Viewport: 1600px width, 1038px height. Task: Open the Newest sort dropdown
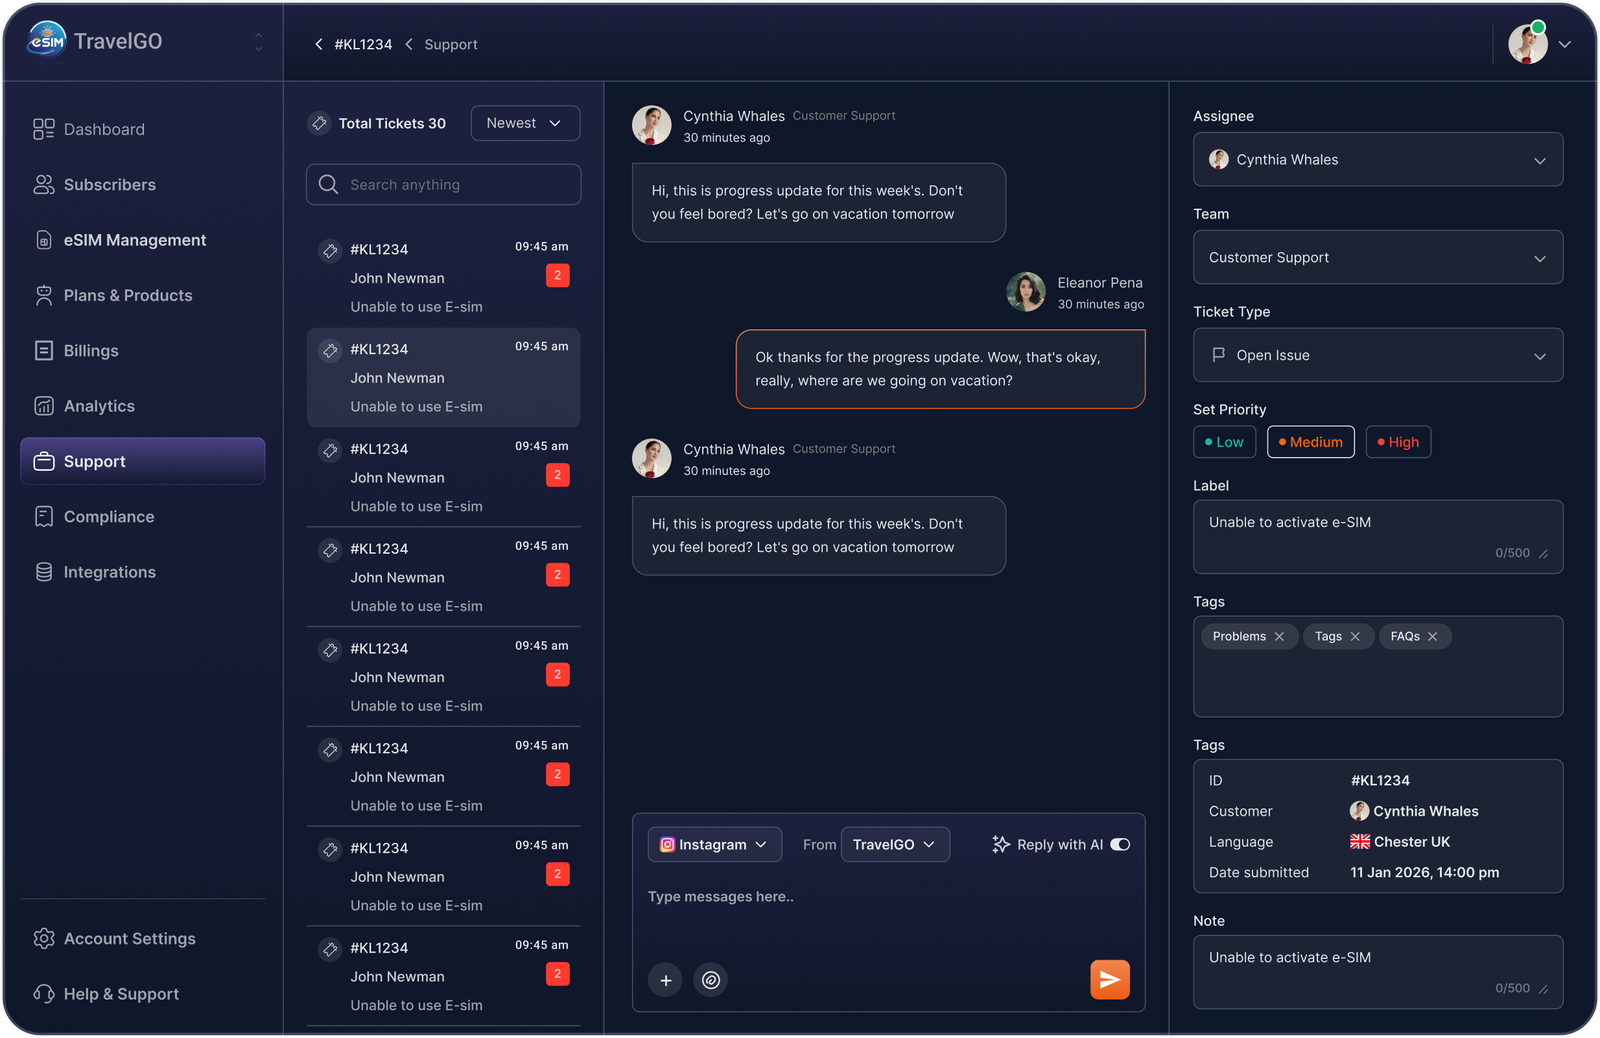click(x=525, y=123)
